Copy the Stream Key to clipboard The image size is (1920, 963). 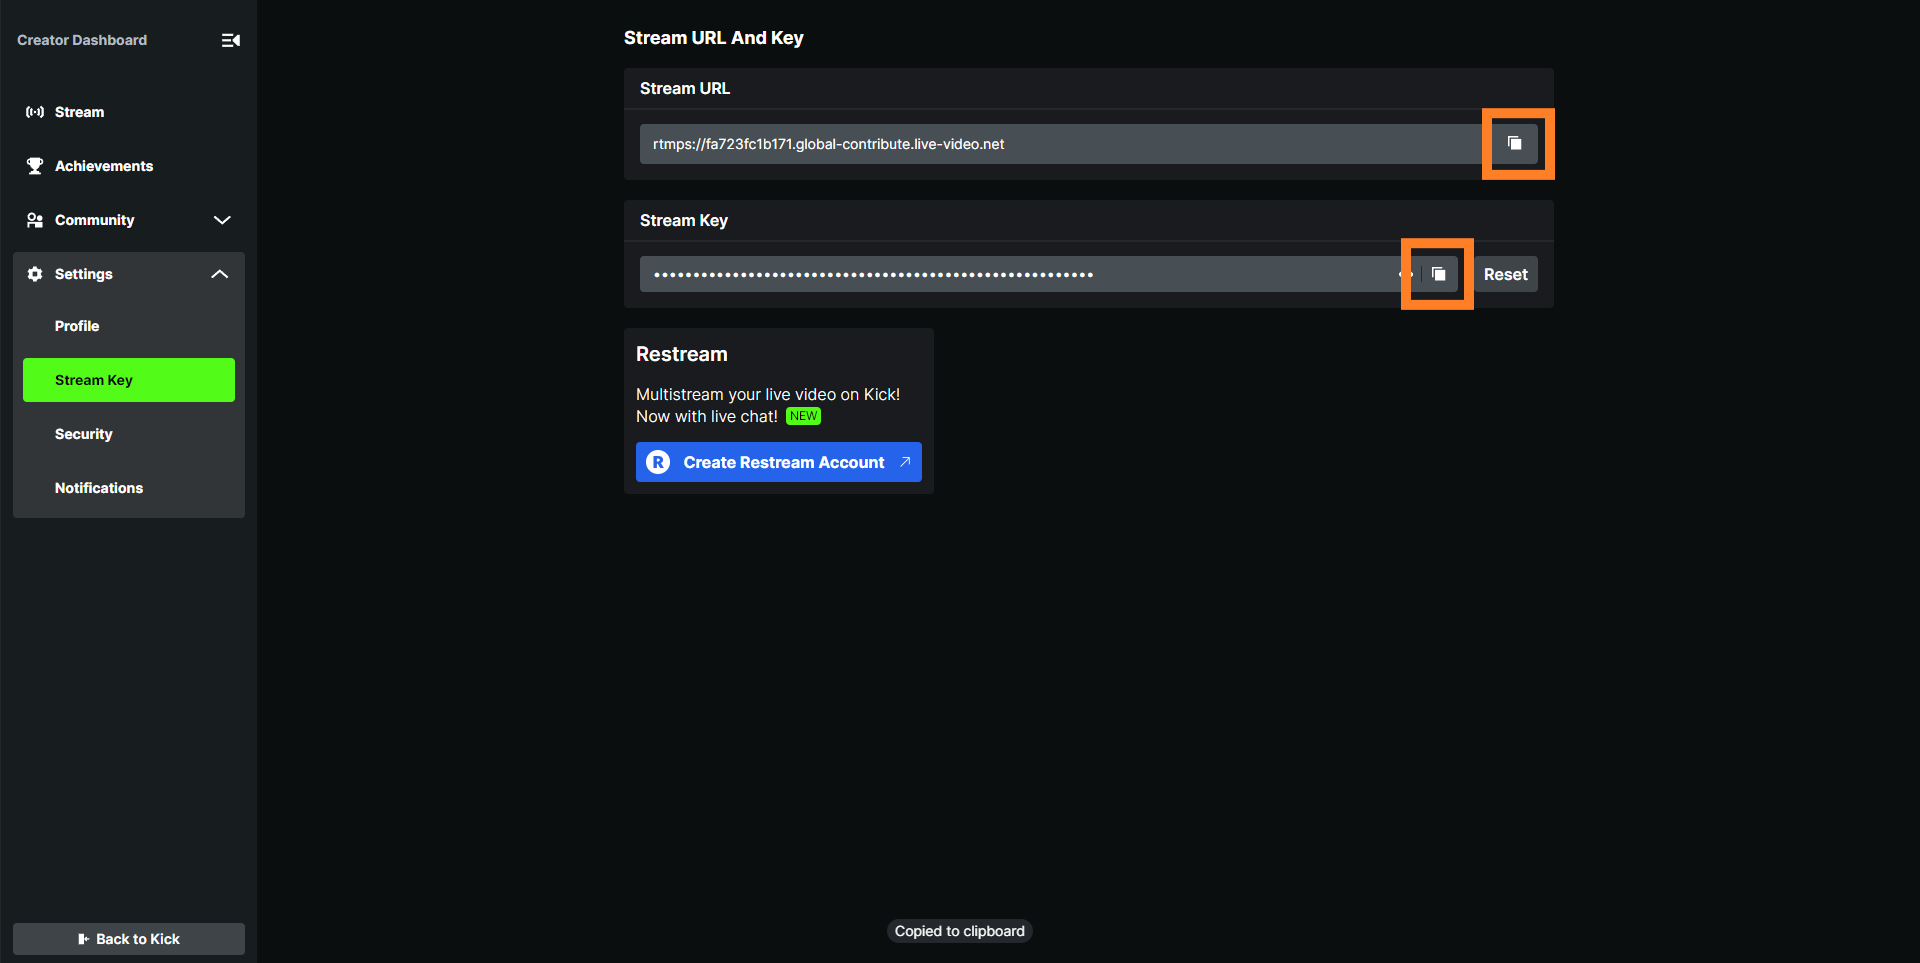(1438, 274)
